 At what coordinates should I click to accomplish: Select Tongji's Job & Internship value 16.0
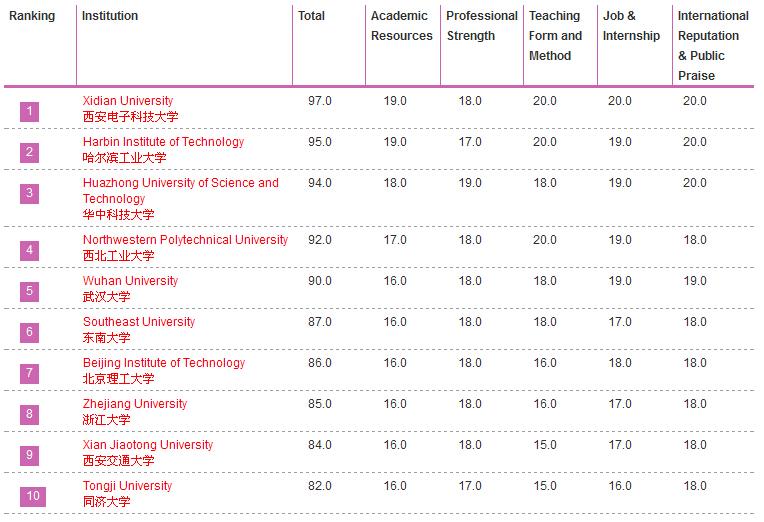pos(620,485)
